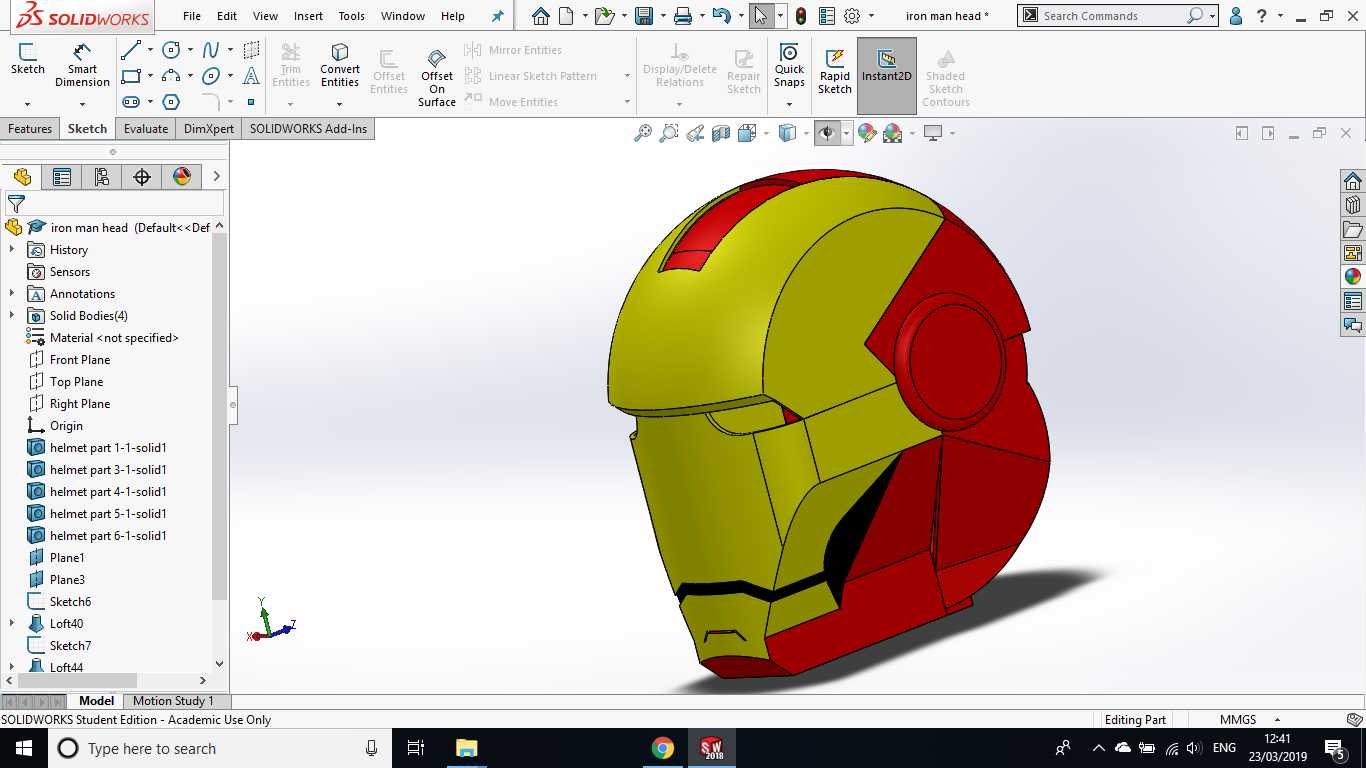Open the ConfigurationManager tab icon
Viewport: 1366px width, 768px height.
(102, 177)
